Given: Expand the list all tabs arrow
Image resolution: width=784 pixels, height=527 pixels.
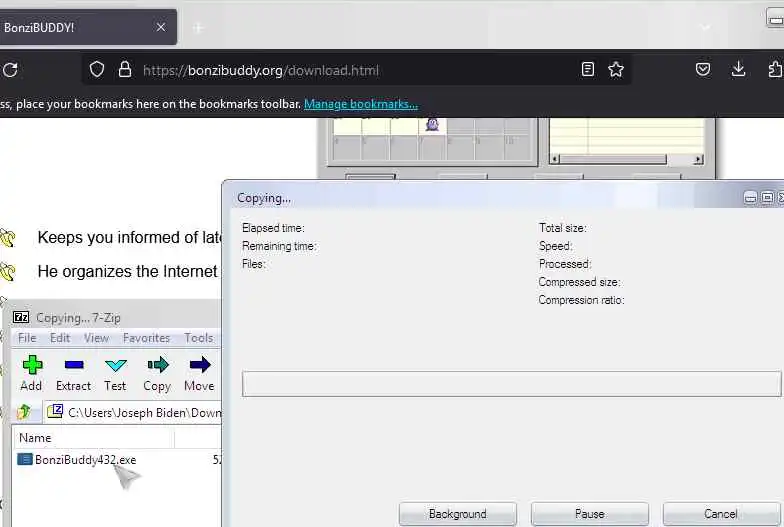Looking at the screenshot, I should [705, 28].
